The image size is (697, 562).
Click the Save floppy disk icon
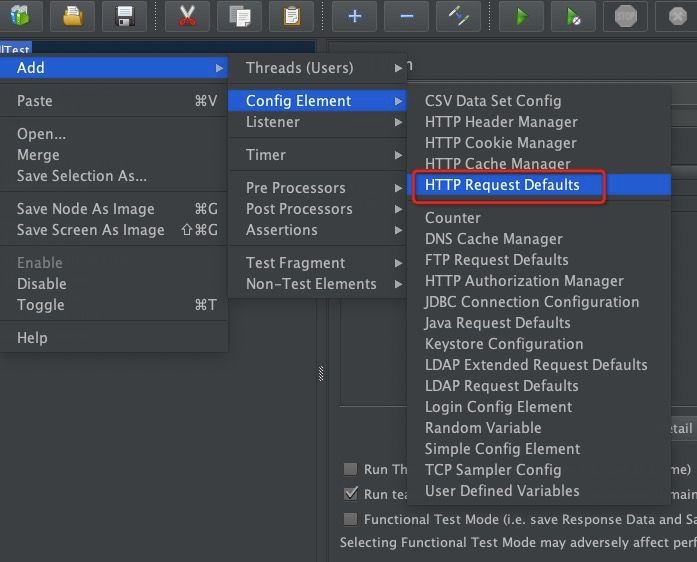[124, 16]
